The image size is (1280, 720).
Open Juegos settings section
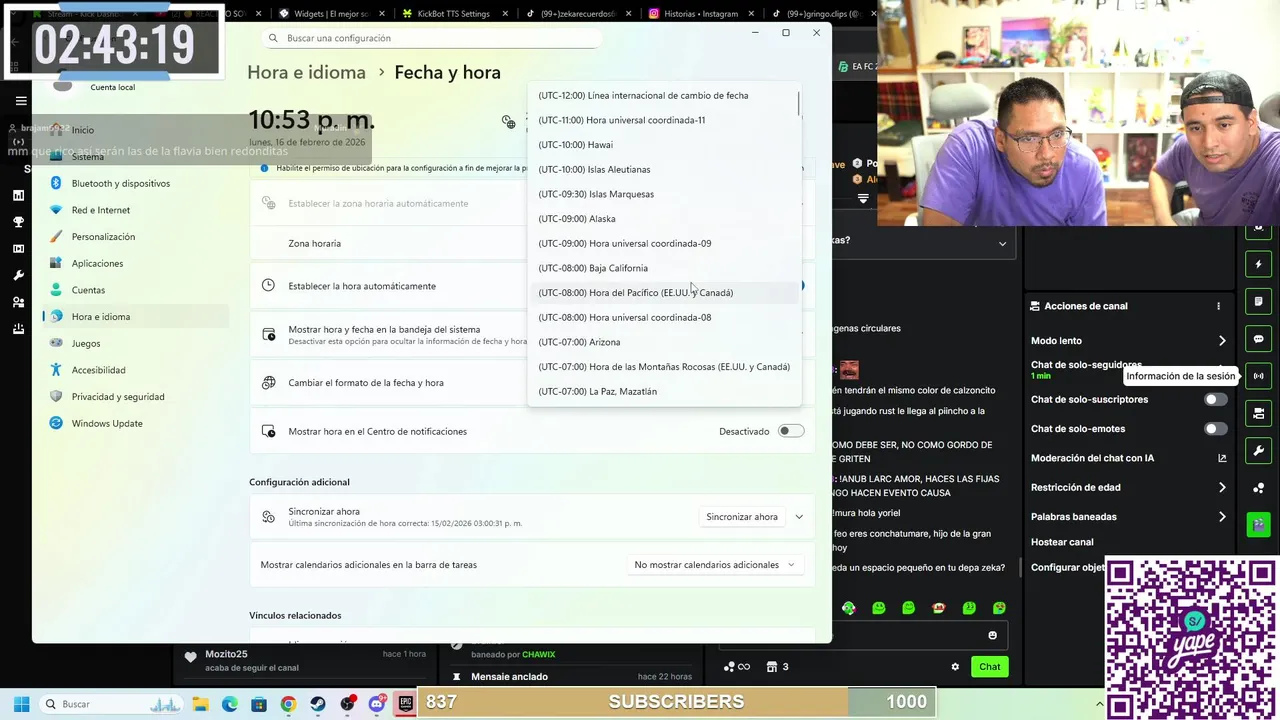coord(136,343)
